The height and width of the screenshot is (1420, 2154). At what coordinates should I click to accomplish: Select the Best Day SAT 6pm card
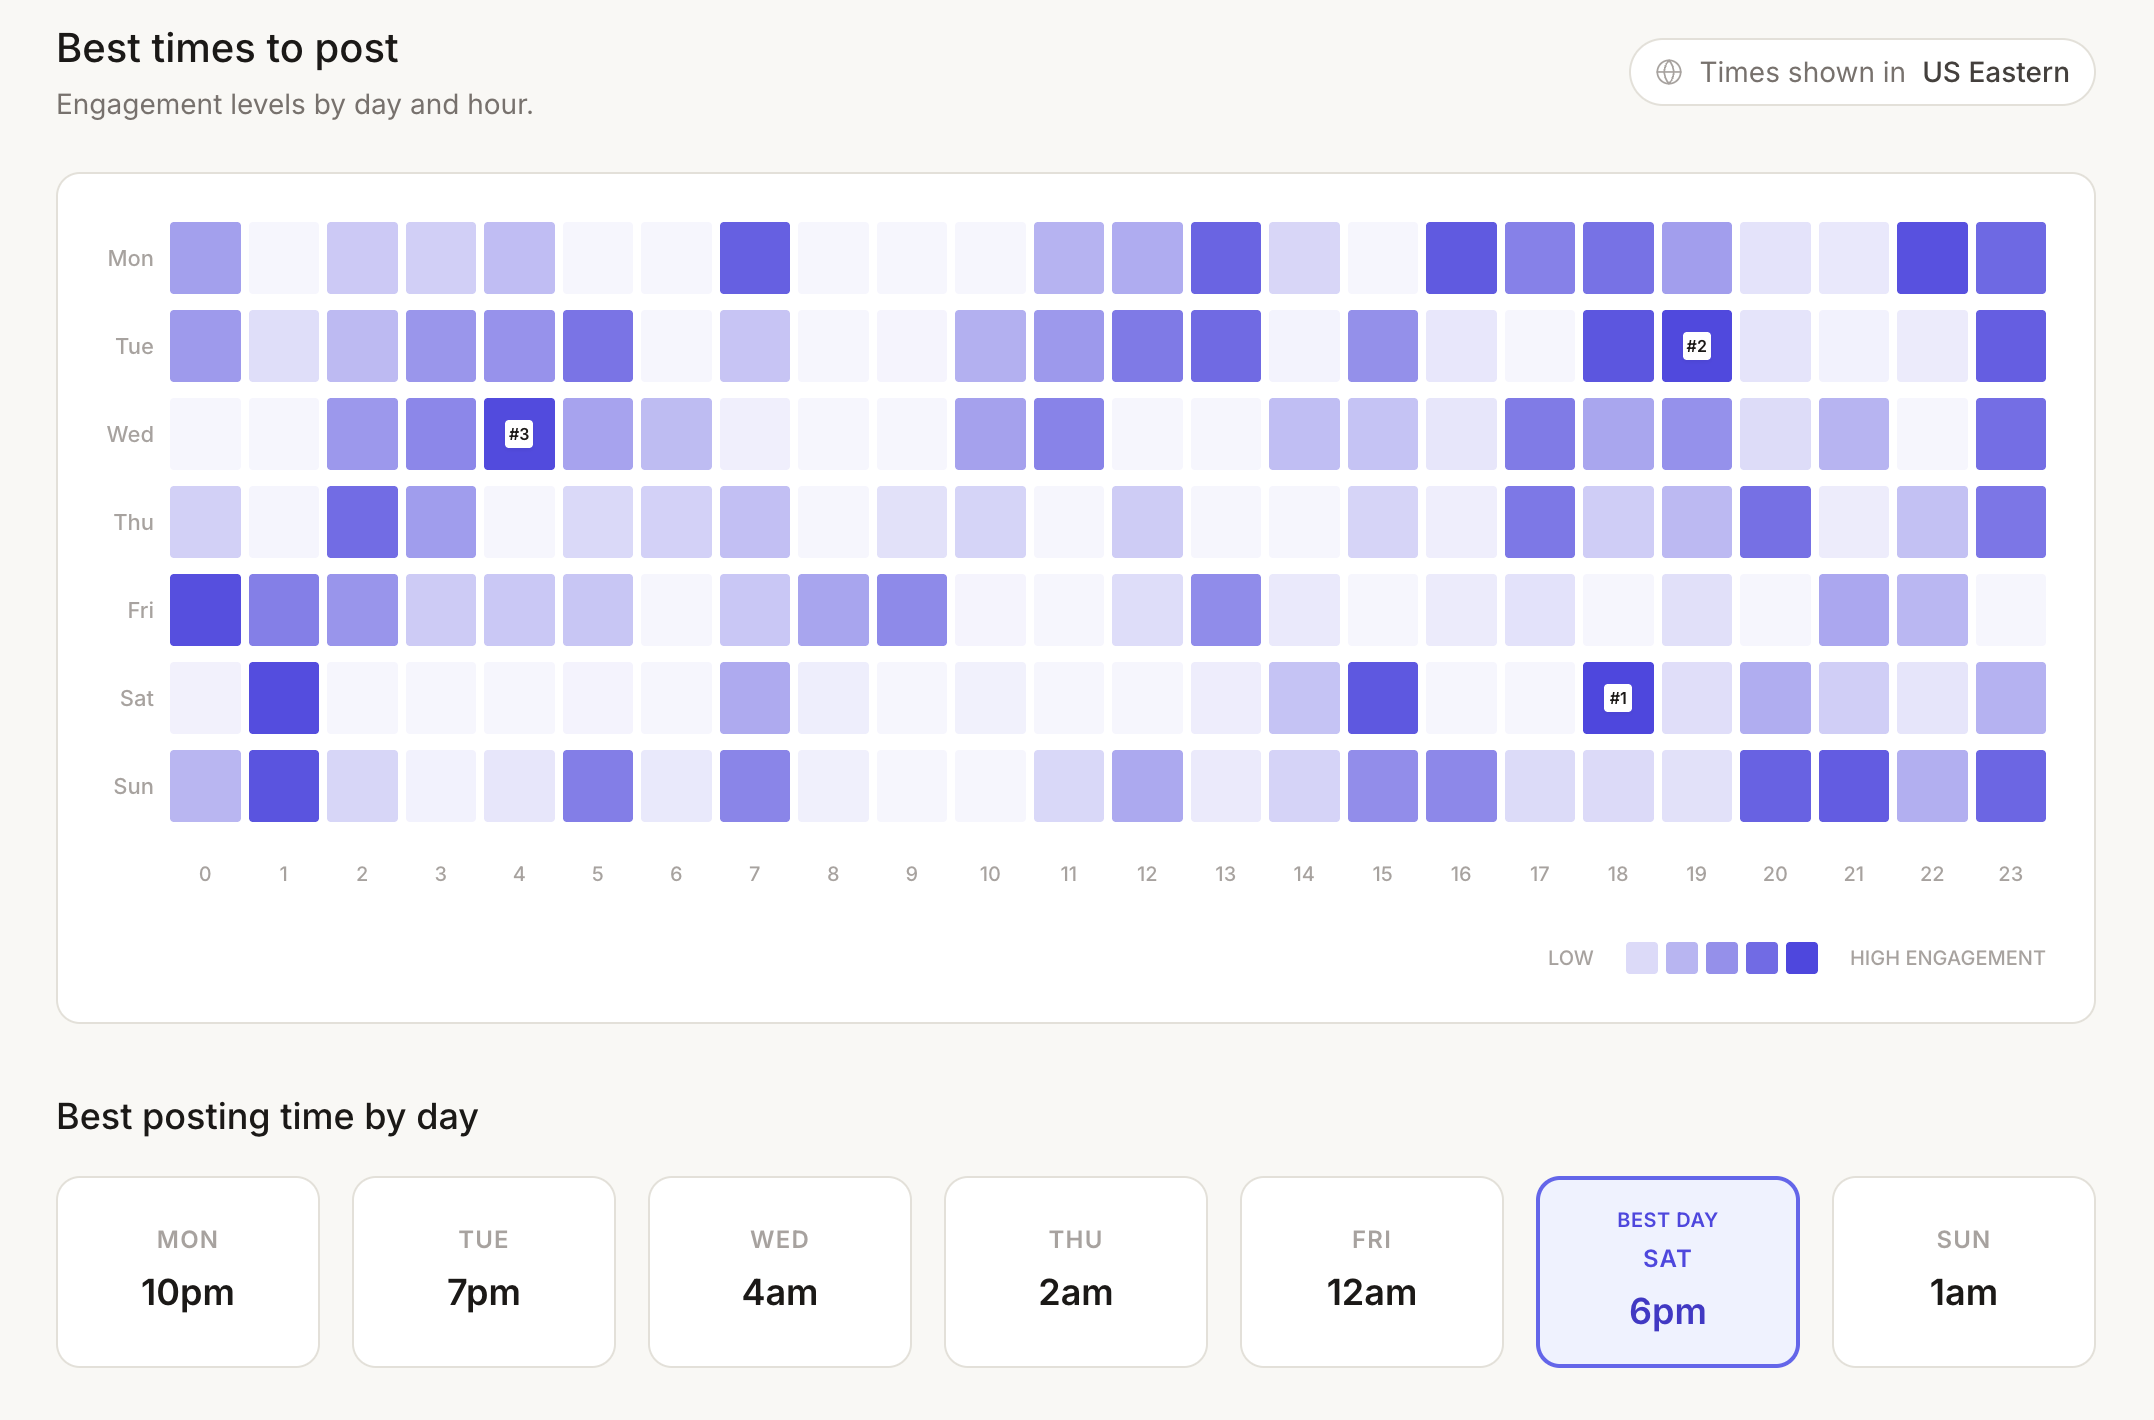pyautogui.click(x=1667, y=1271)
